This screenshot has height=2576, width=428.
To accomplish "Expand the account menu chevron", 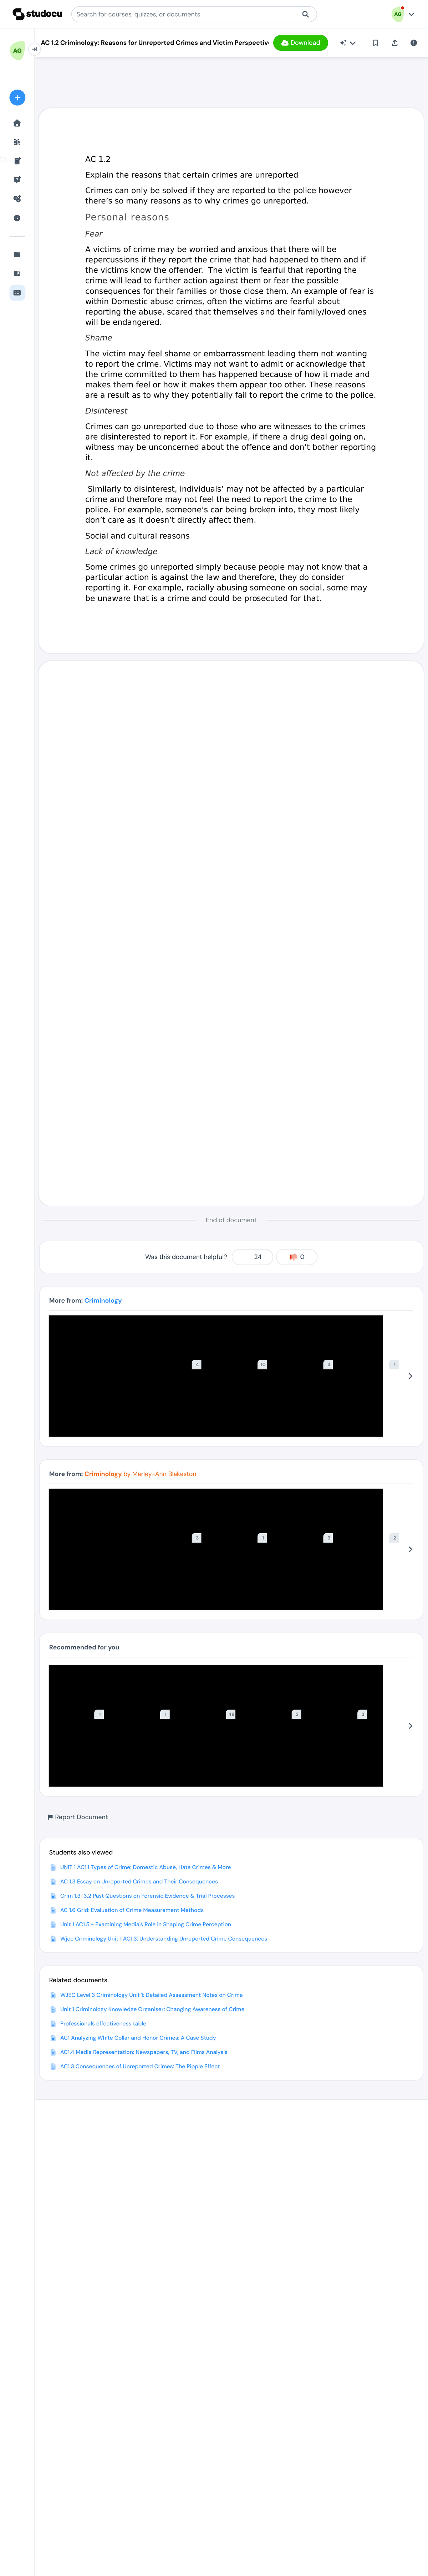I will (411, 14).
